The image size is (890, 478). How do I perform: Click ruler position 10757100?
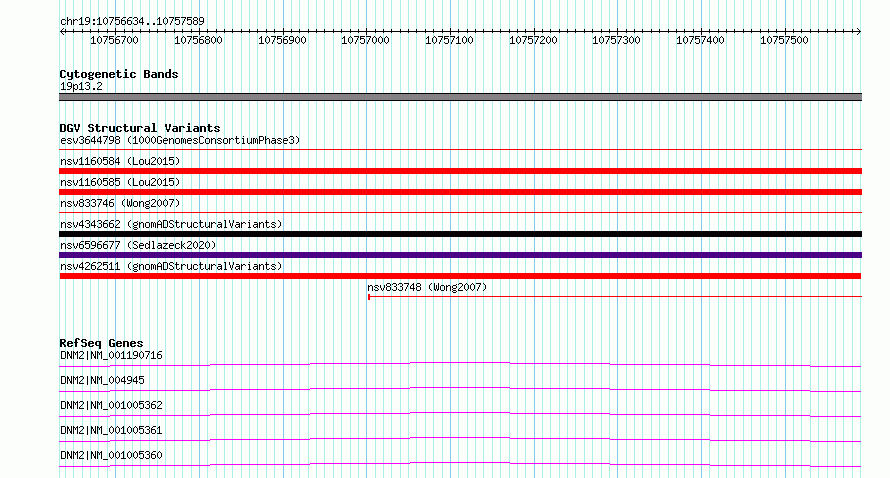pyautogui.click(x=450, y=40)
